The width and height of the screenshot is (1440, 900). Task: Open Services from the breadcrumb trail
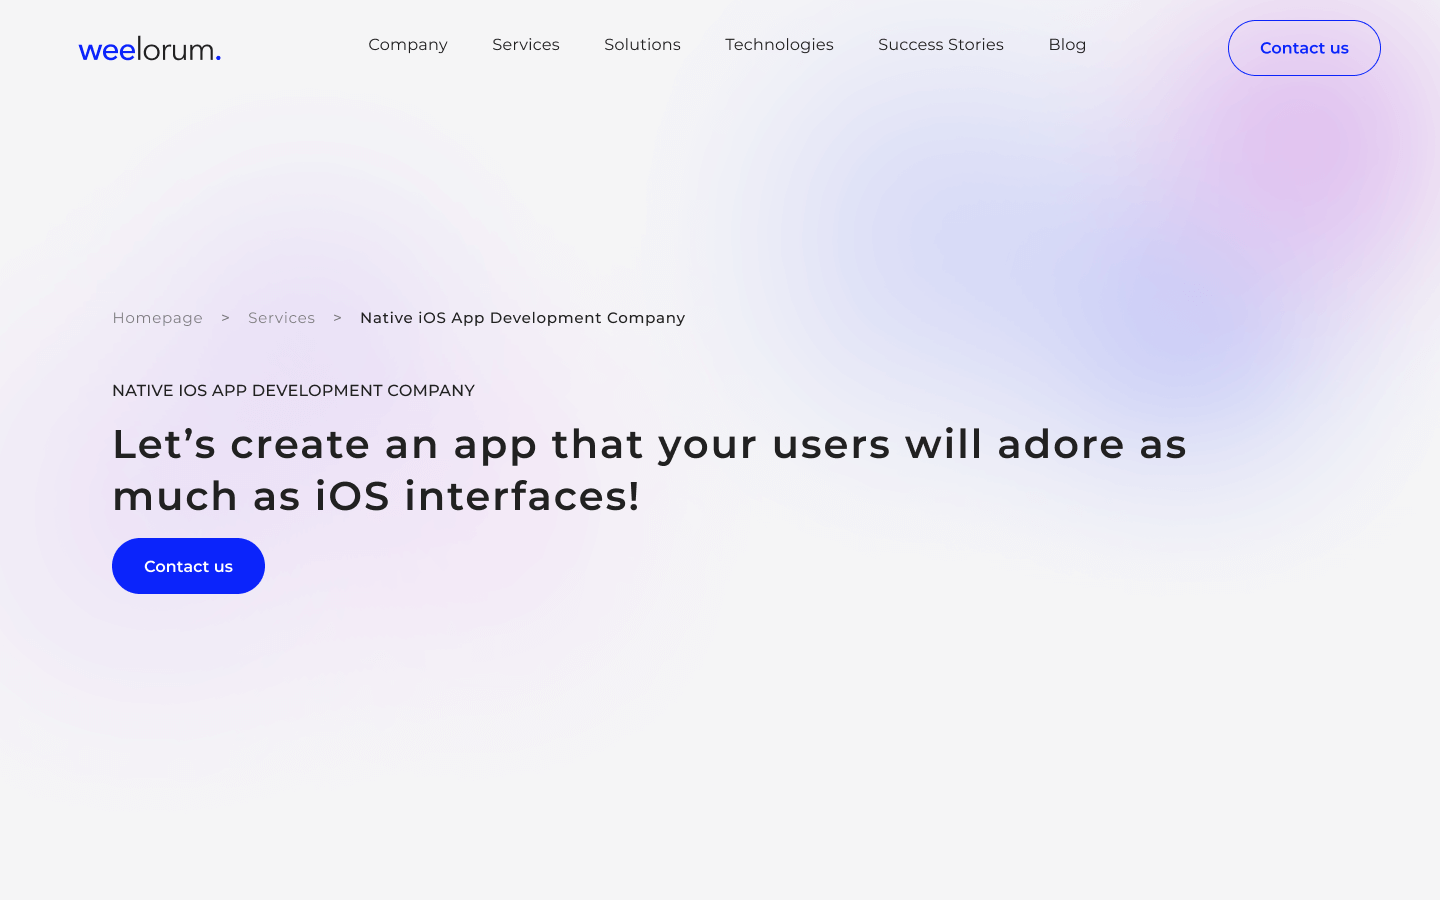(x=281, y=317)
